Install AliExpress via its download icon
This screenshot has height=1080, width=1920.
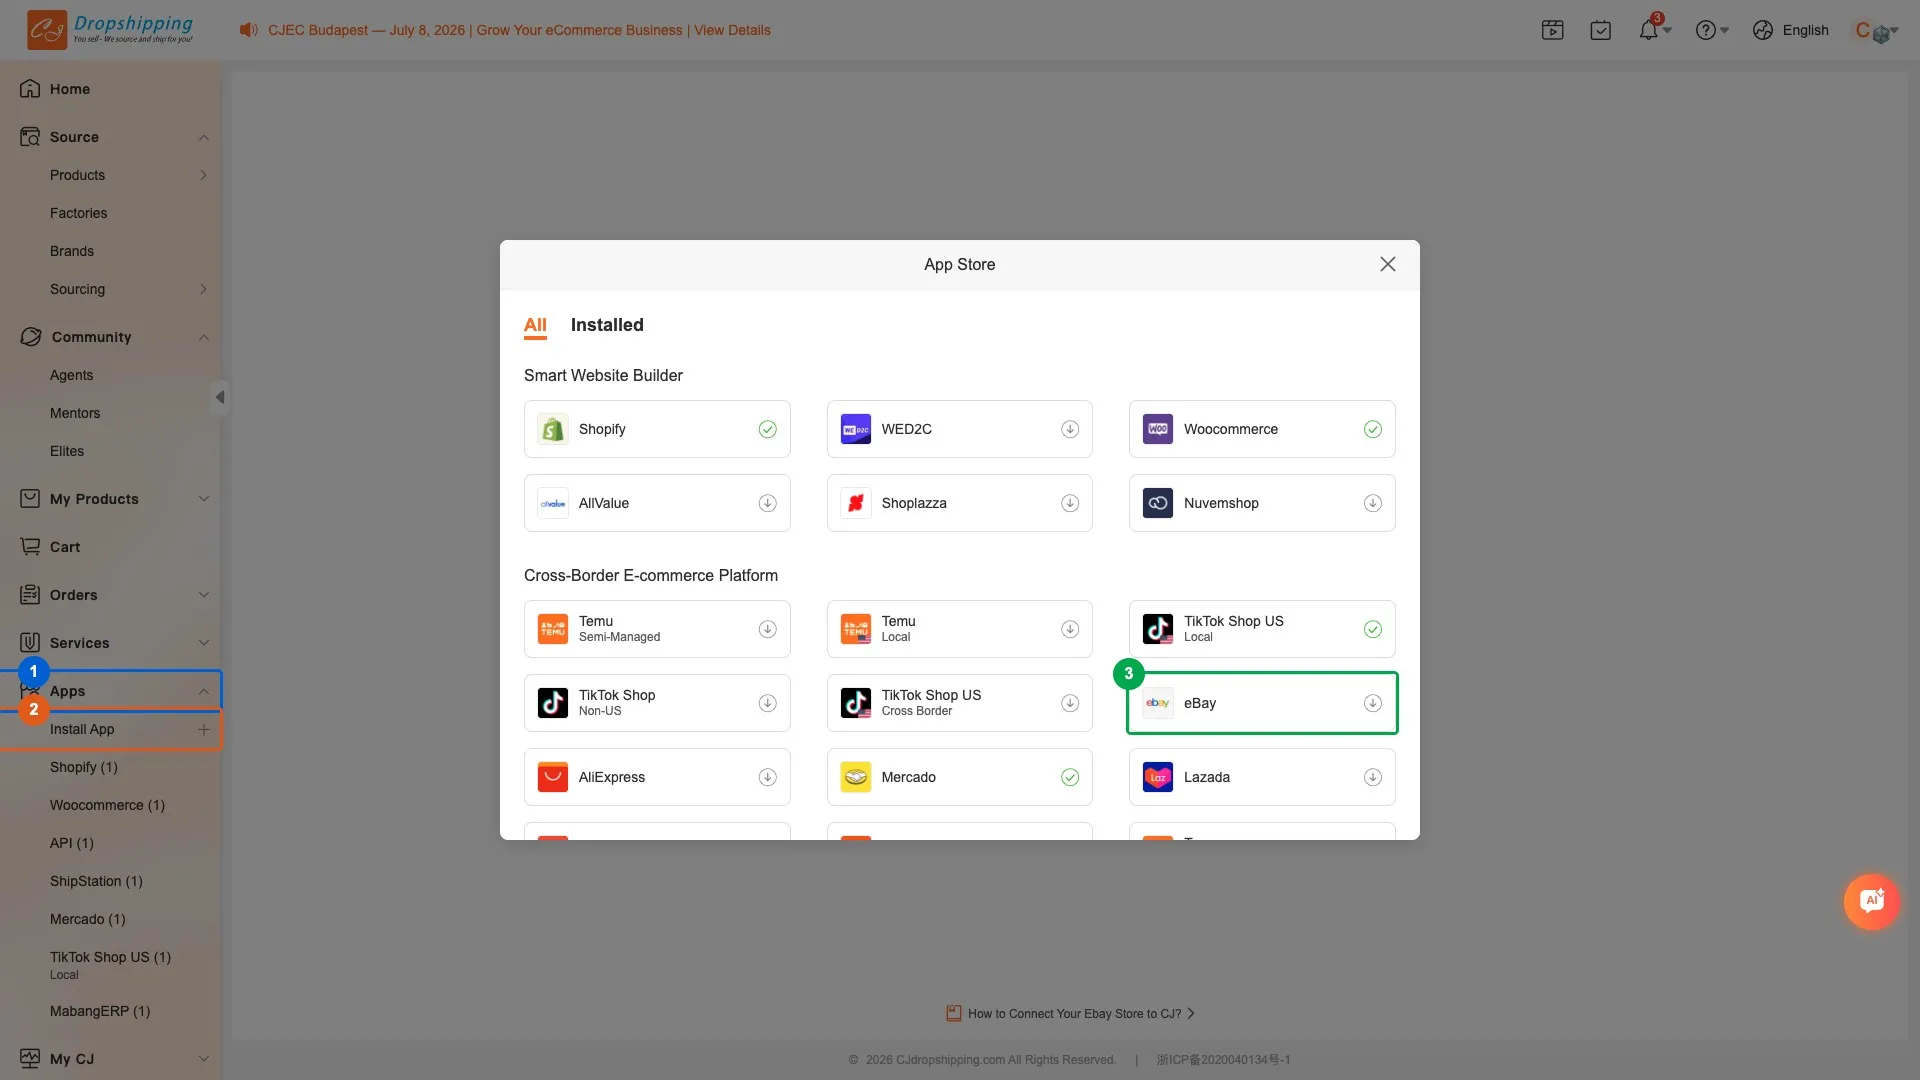768,777
